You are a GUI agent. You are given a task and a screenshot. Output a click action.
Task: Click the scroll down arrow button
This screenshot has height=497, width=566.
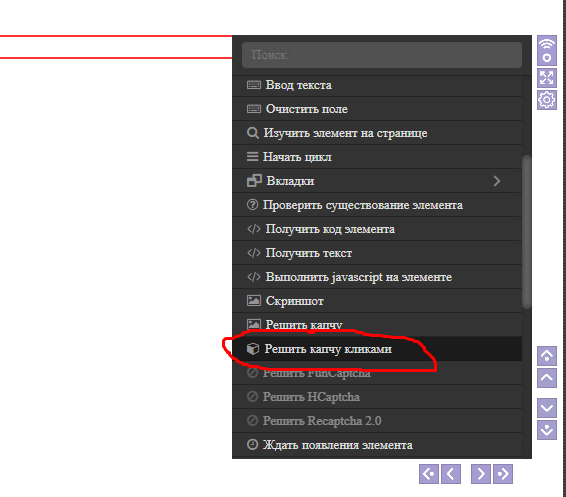click(x=547, y=408)
